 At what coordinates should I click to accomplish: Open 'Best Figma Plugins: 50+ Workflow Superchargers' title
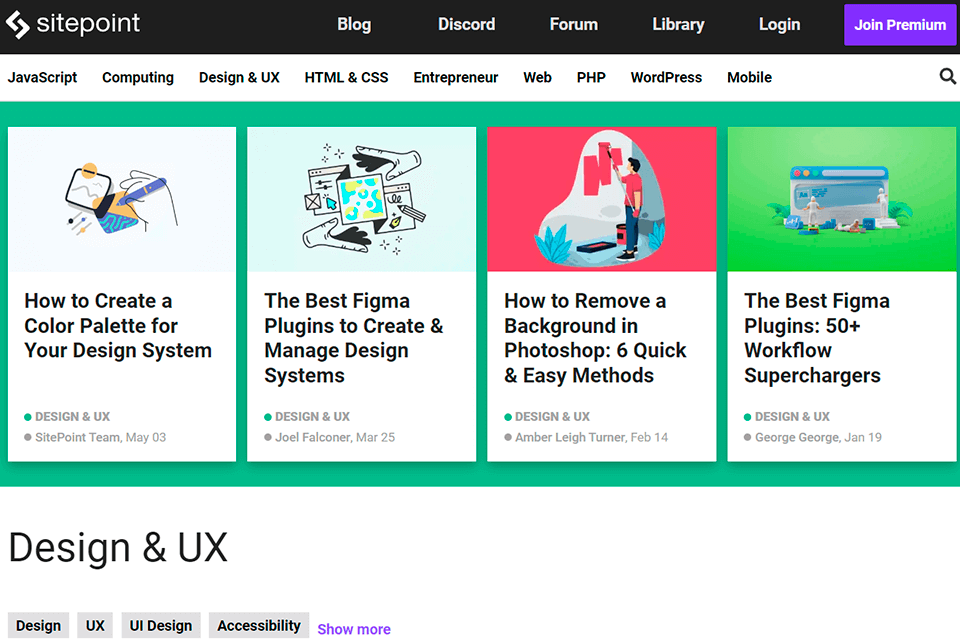coord(817,338)
